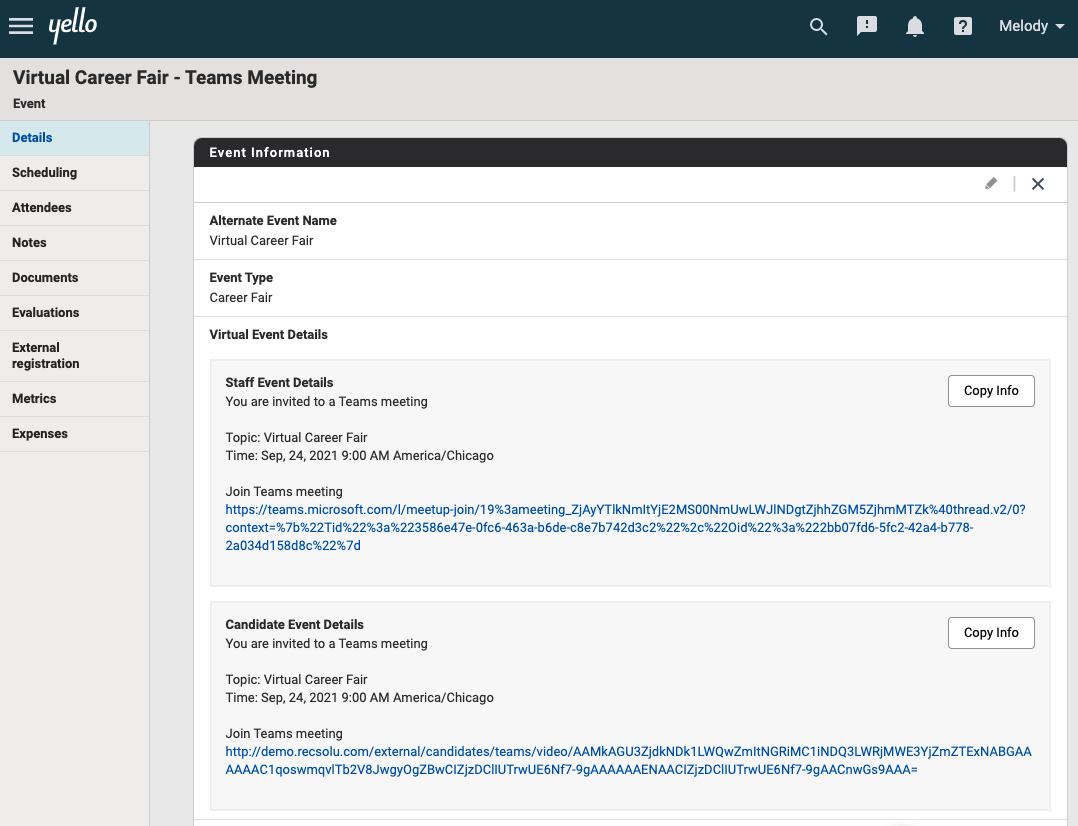Copy Info for Staff Event Details

coord(991,390)
